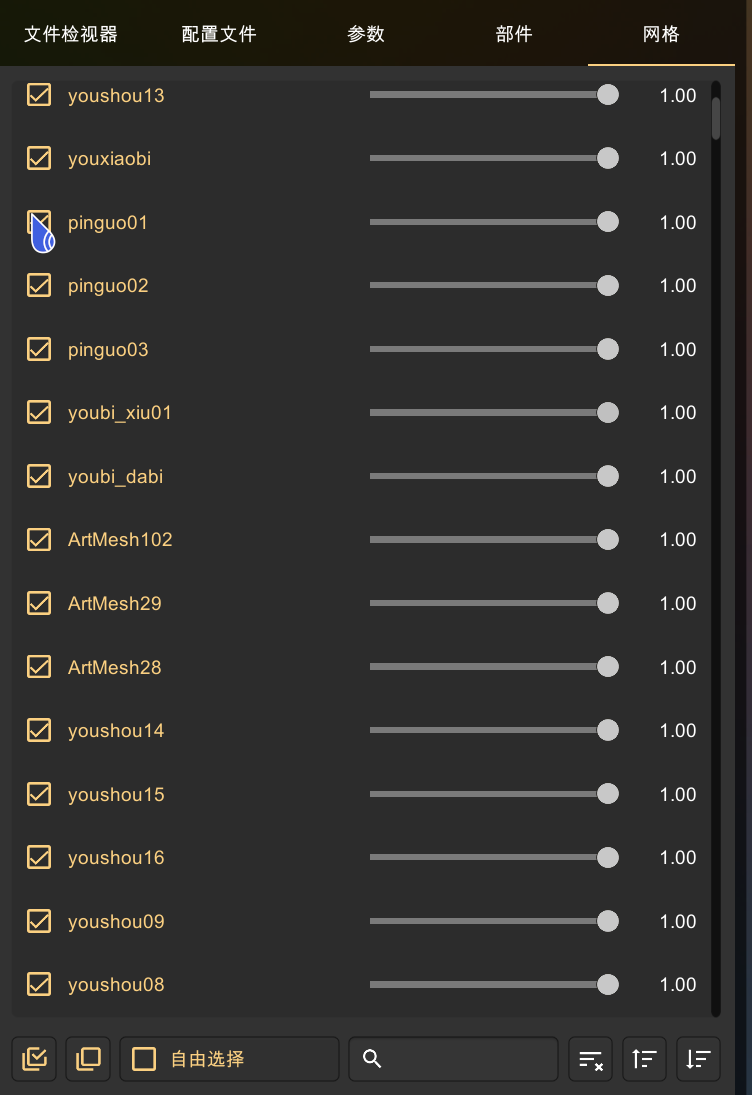Click the sort ascending icon
The height and width of the screenshot is (1095, 752).
coord(644,1059)
